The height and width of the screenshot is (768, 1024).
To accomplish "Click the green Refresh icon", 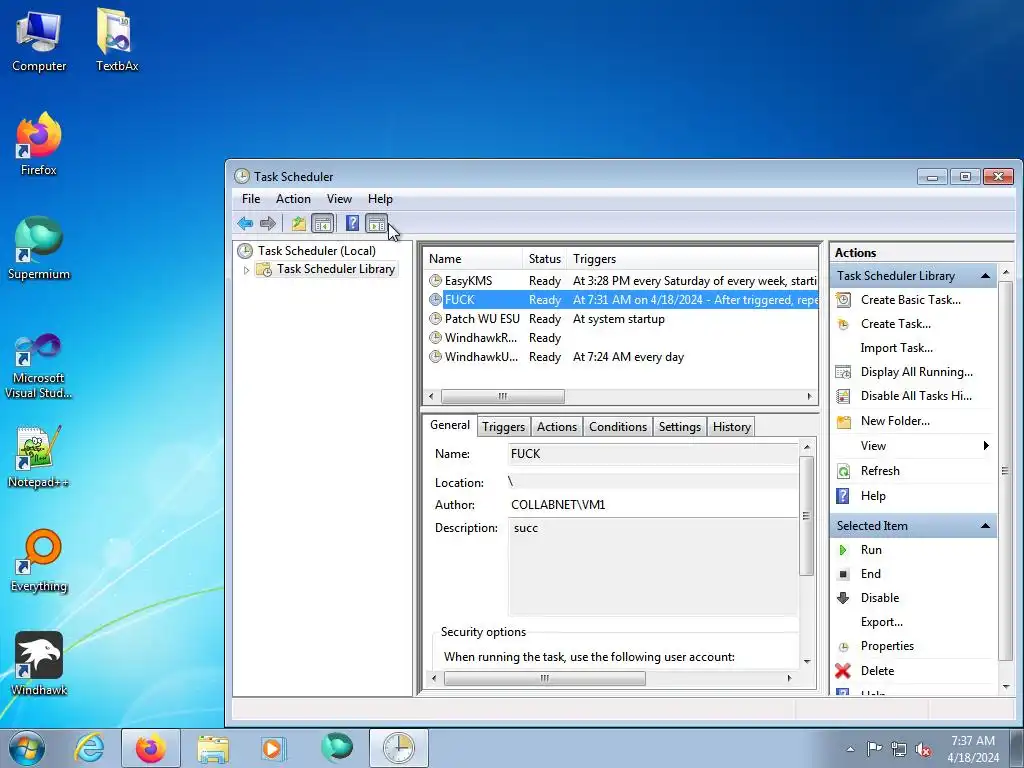I will pyautogui.click(x=843, y=471).
